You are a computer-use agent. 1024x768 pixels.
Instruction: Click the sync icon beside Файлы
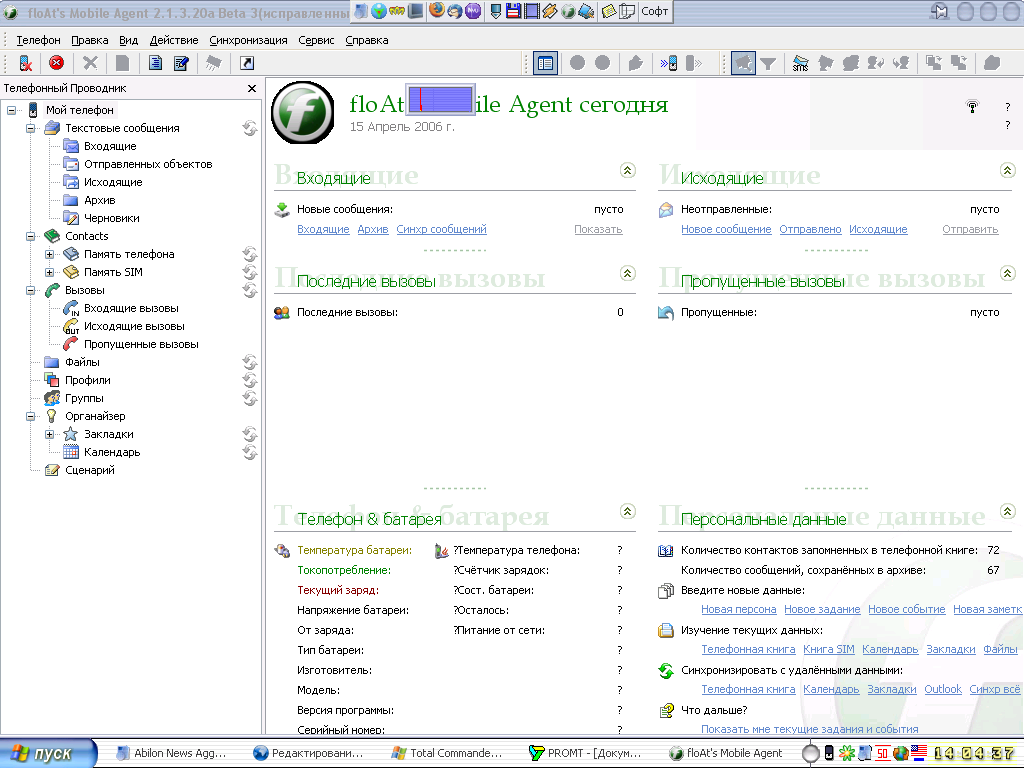tap(249, 362)
